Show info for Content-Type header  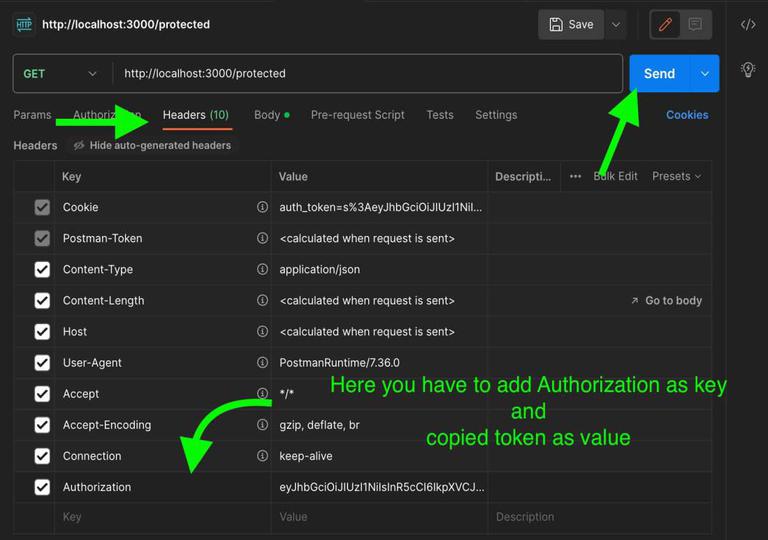(x=263, y=269)
